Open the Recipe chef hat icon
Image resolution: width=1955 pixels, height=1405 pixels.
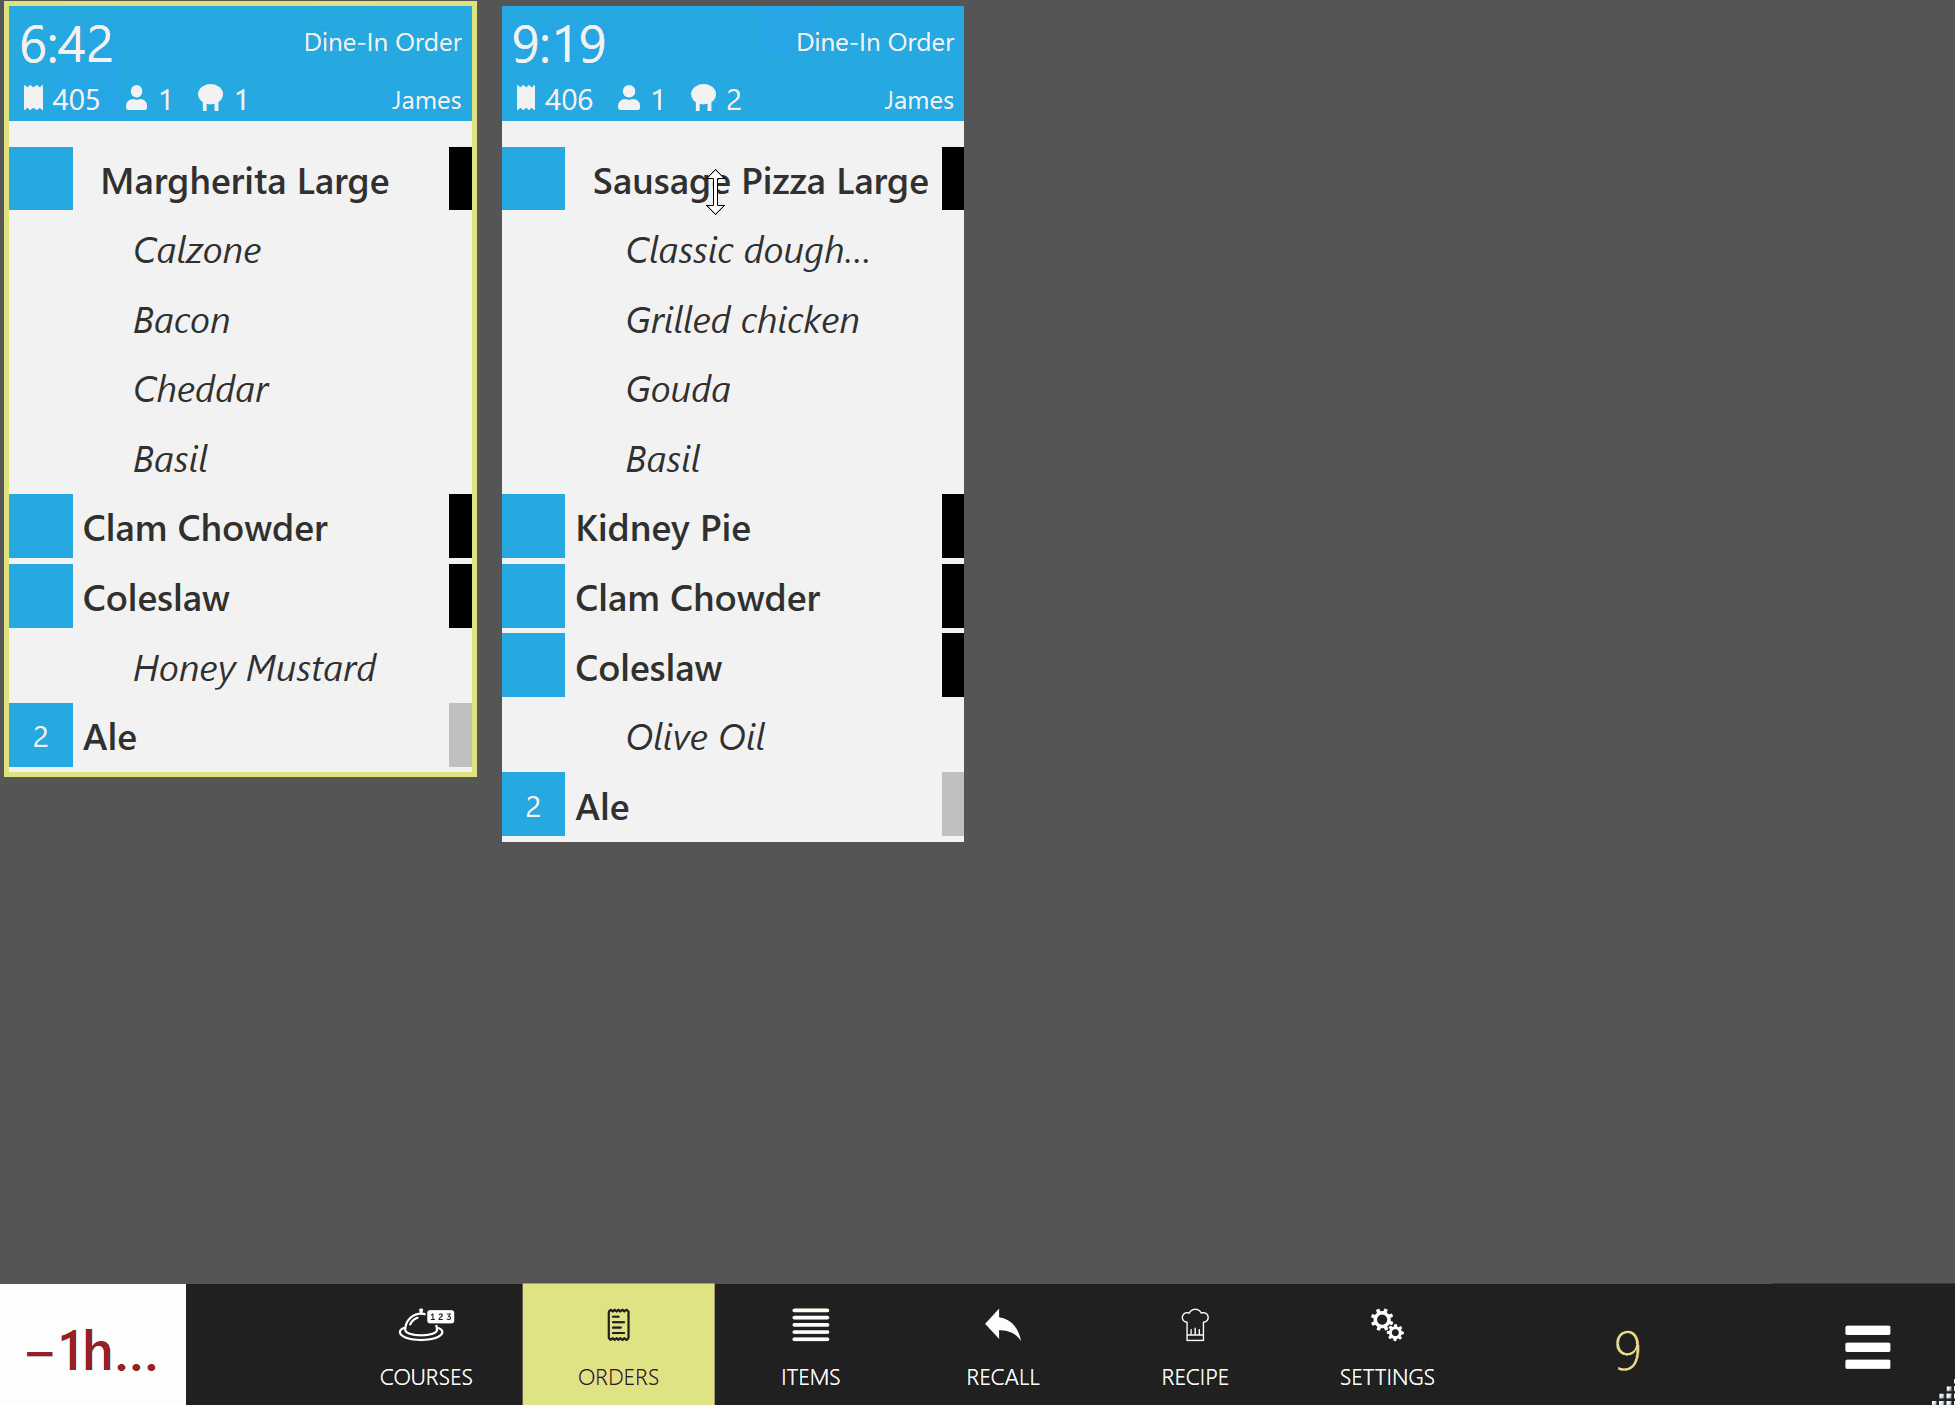click(x=1194, y=1326)
